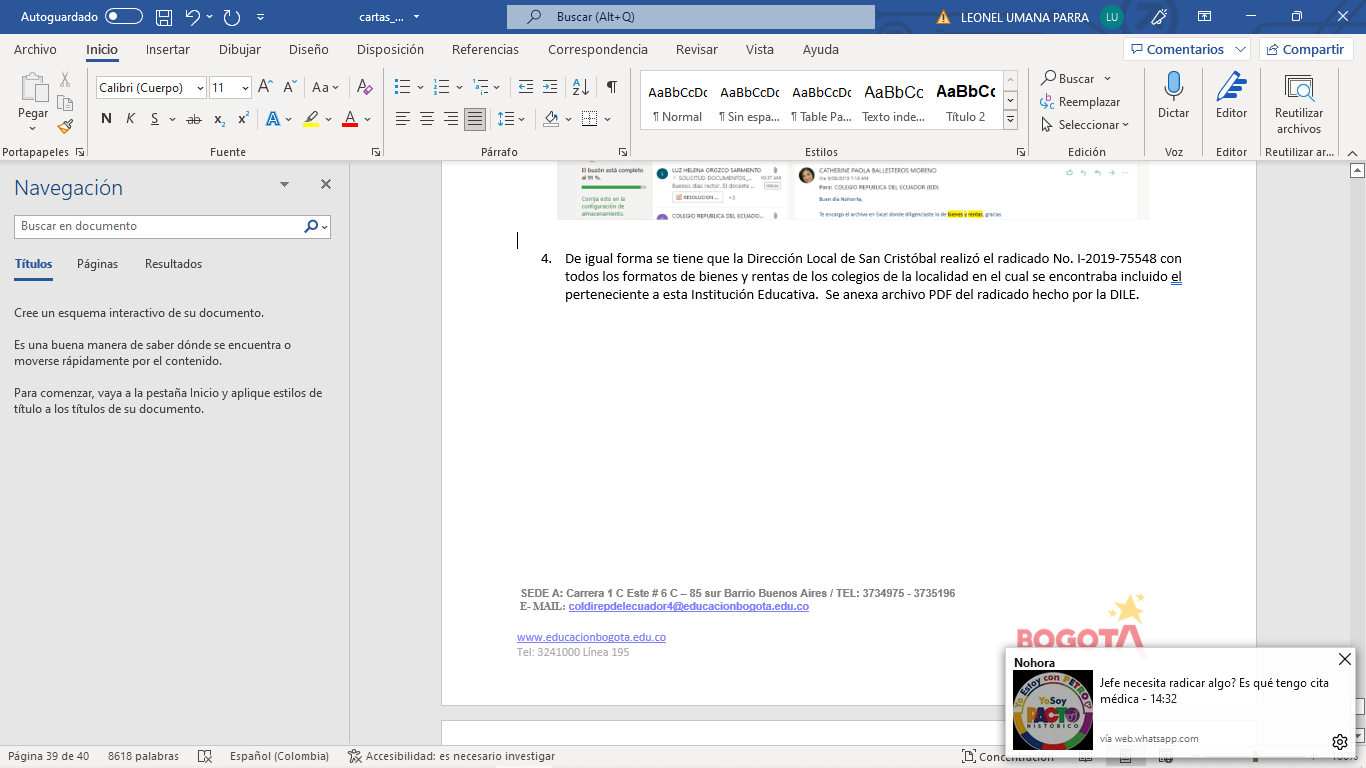The height and width of the screenshot is (768, 1366).
Task: Click the Compartir button
Action: click(x=1305, y=49)
